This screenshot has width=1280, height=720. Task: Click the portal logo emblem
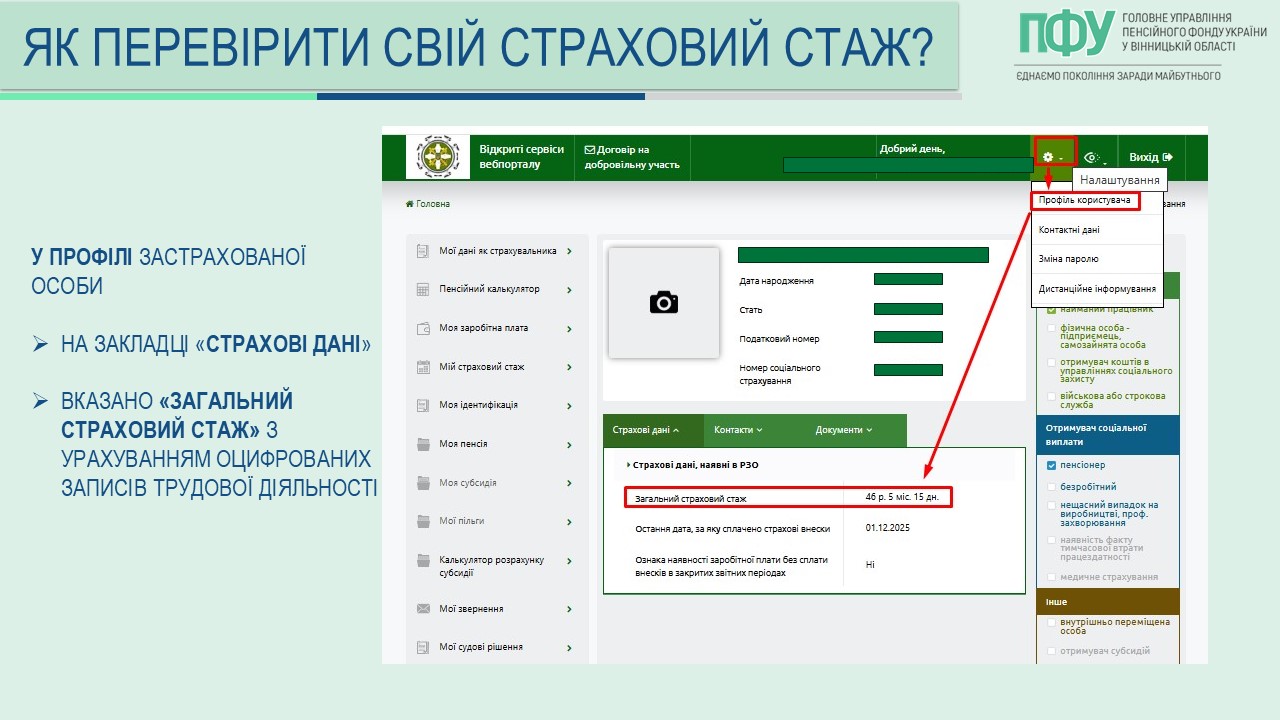pyautogui.click(x=438, y=157)
